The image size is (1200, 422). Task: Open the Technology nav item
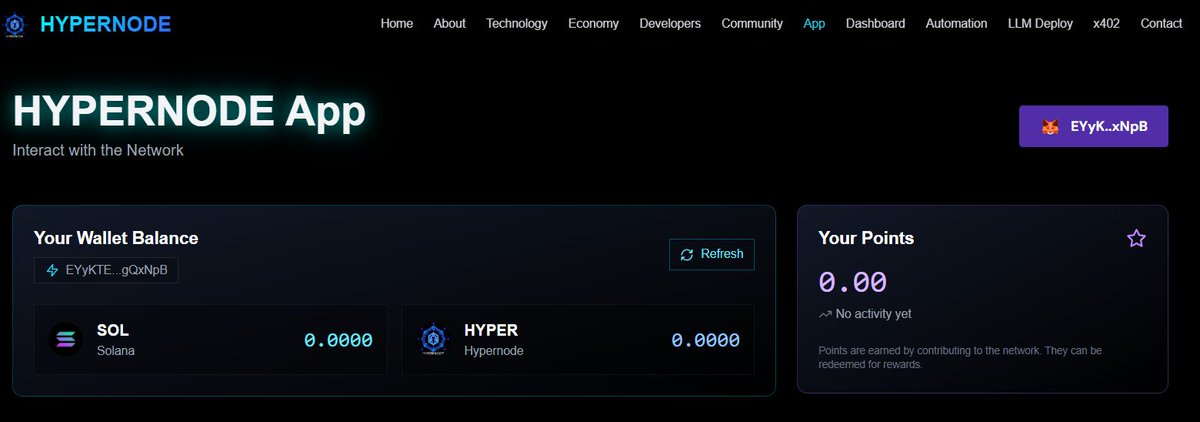[x=517, y=23]
